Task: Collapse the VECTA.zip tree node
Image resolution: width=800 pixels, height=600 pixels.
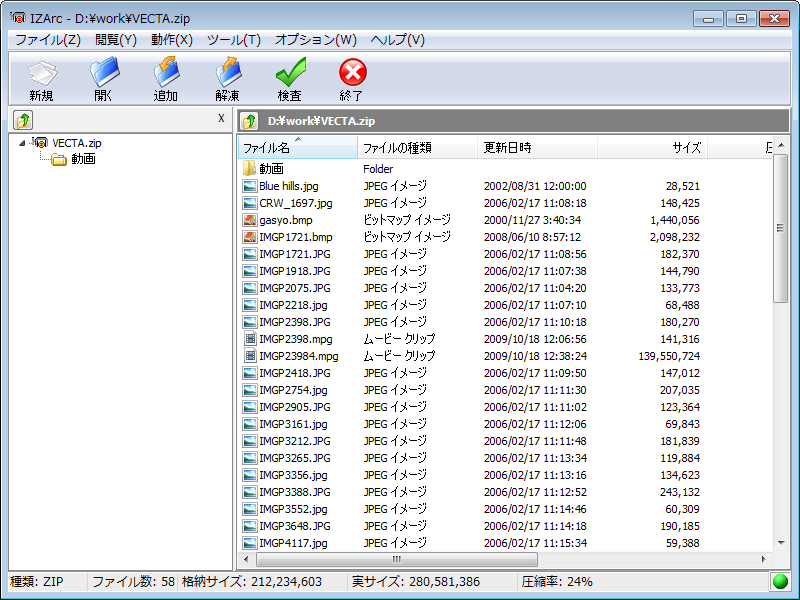Action: (22, 143)
